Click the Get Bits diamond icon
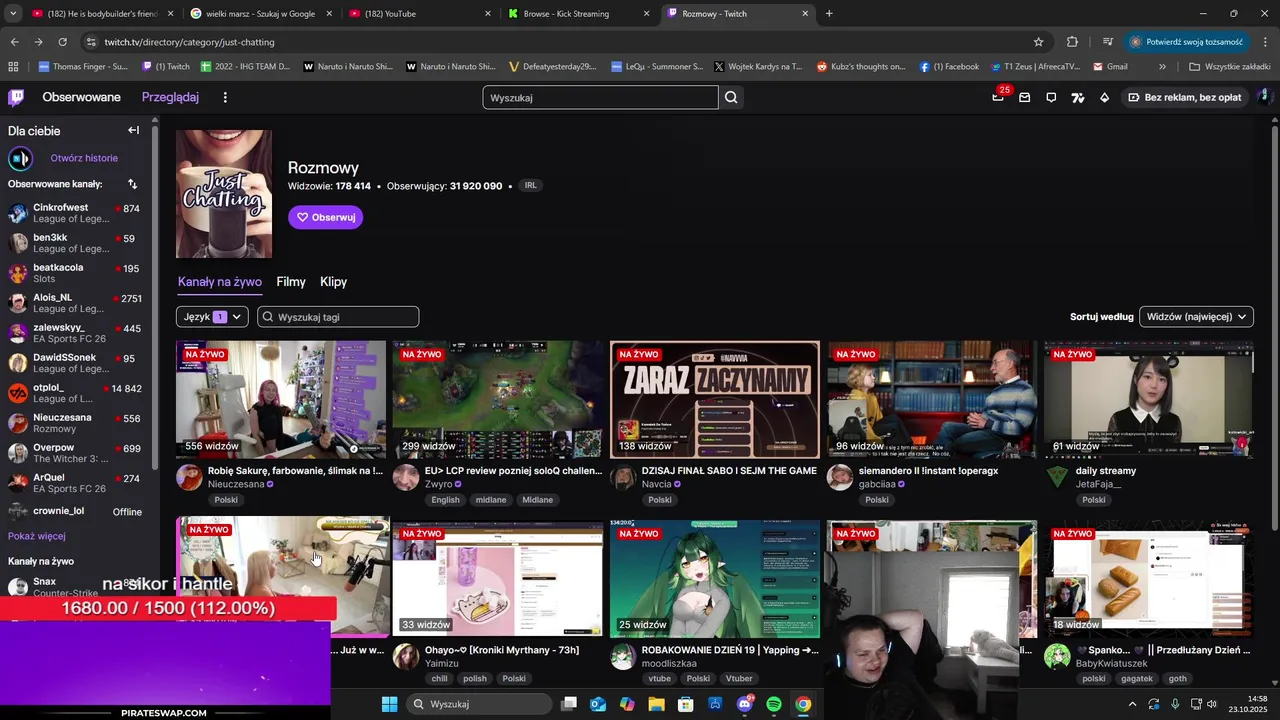The height and width of the screenshot is (720, 1280). 1104,97
